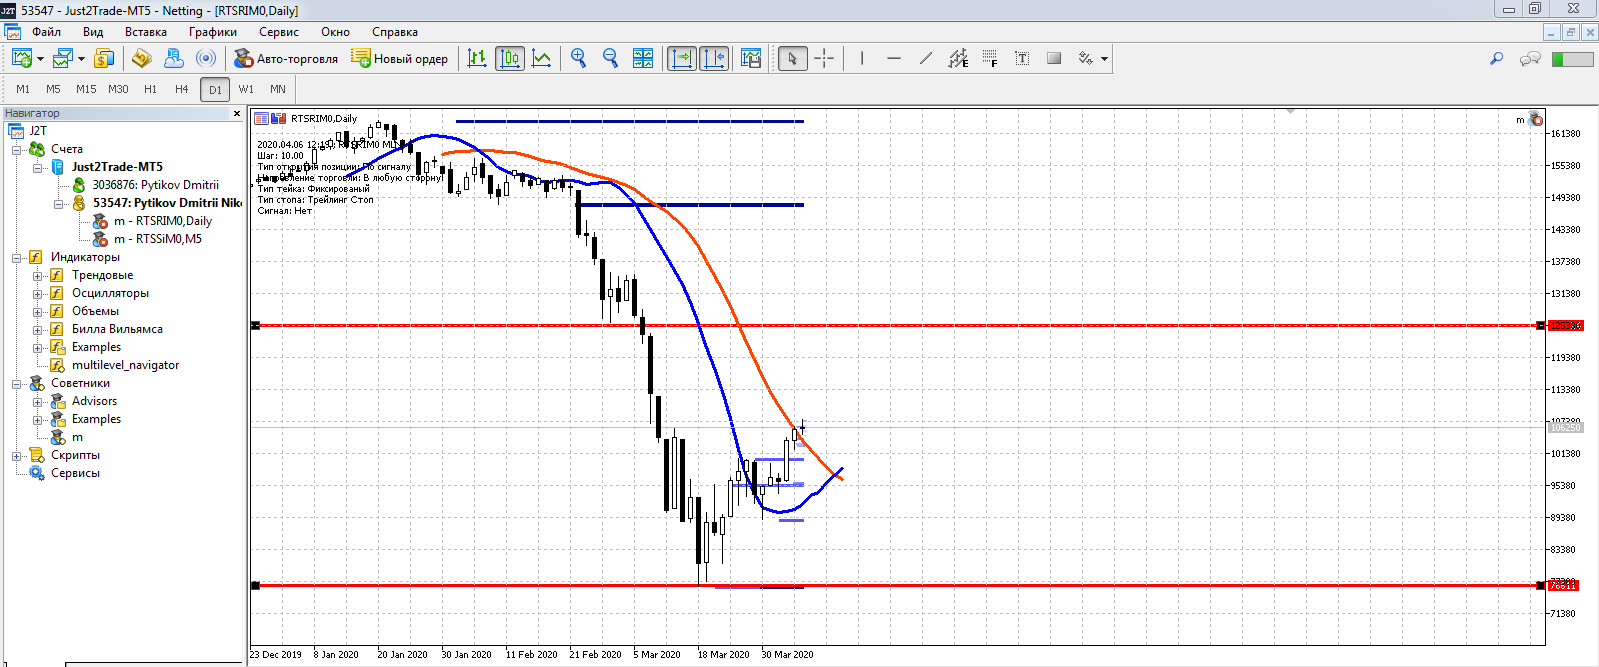Toggle chart shift from right edge
Screen dimensions: 1599x667
(714, 58)
